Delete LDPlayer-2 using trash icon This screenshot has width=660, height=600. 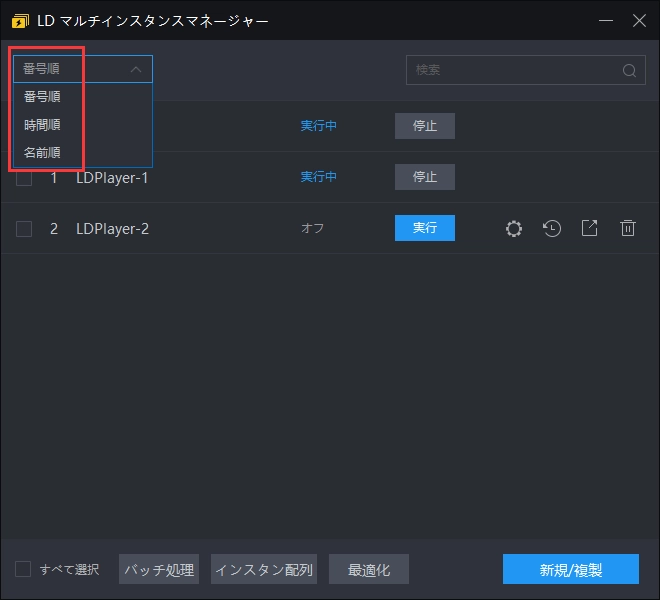[x=628, y=228]
